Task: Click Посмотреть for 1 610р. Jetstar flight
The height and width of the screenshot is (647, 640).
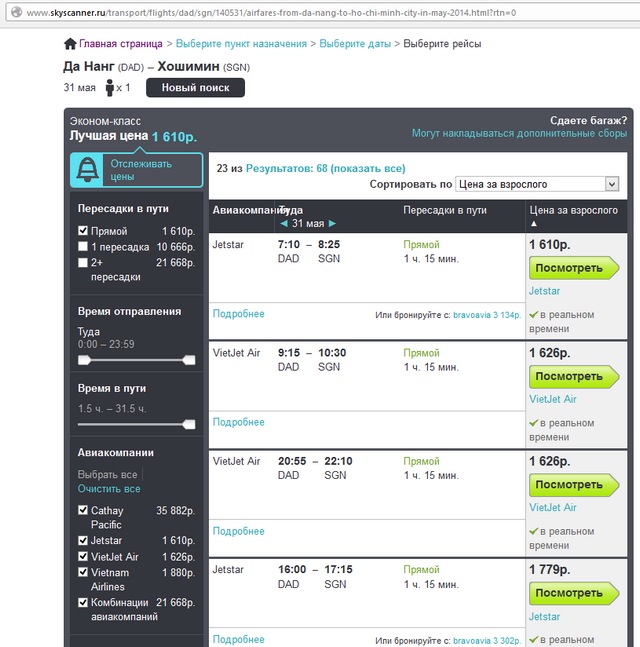Action: point(574,268)
